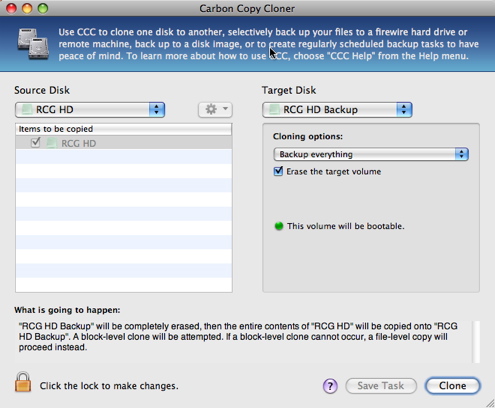Select the RCG HD row in items list

click(123, 143)
